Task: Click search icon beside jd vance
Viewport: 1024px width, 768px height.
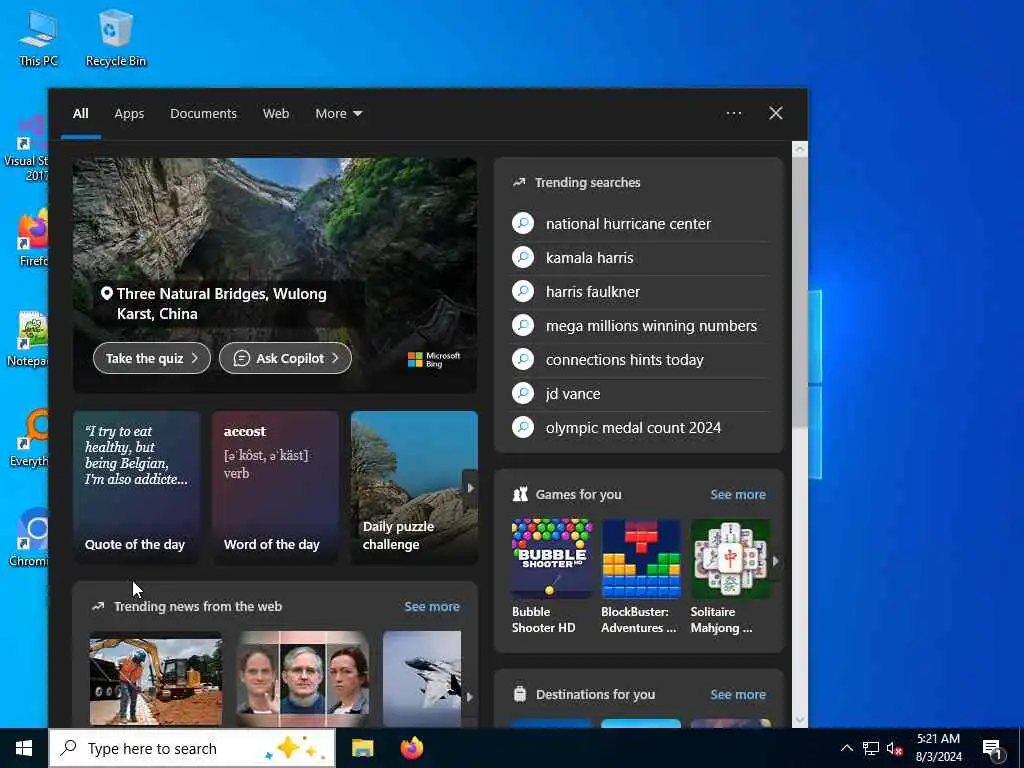Action: [523, 393]
